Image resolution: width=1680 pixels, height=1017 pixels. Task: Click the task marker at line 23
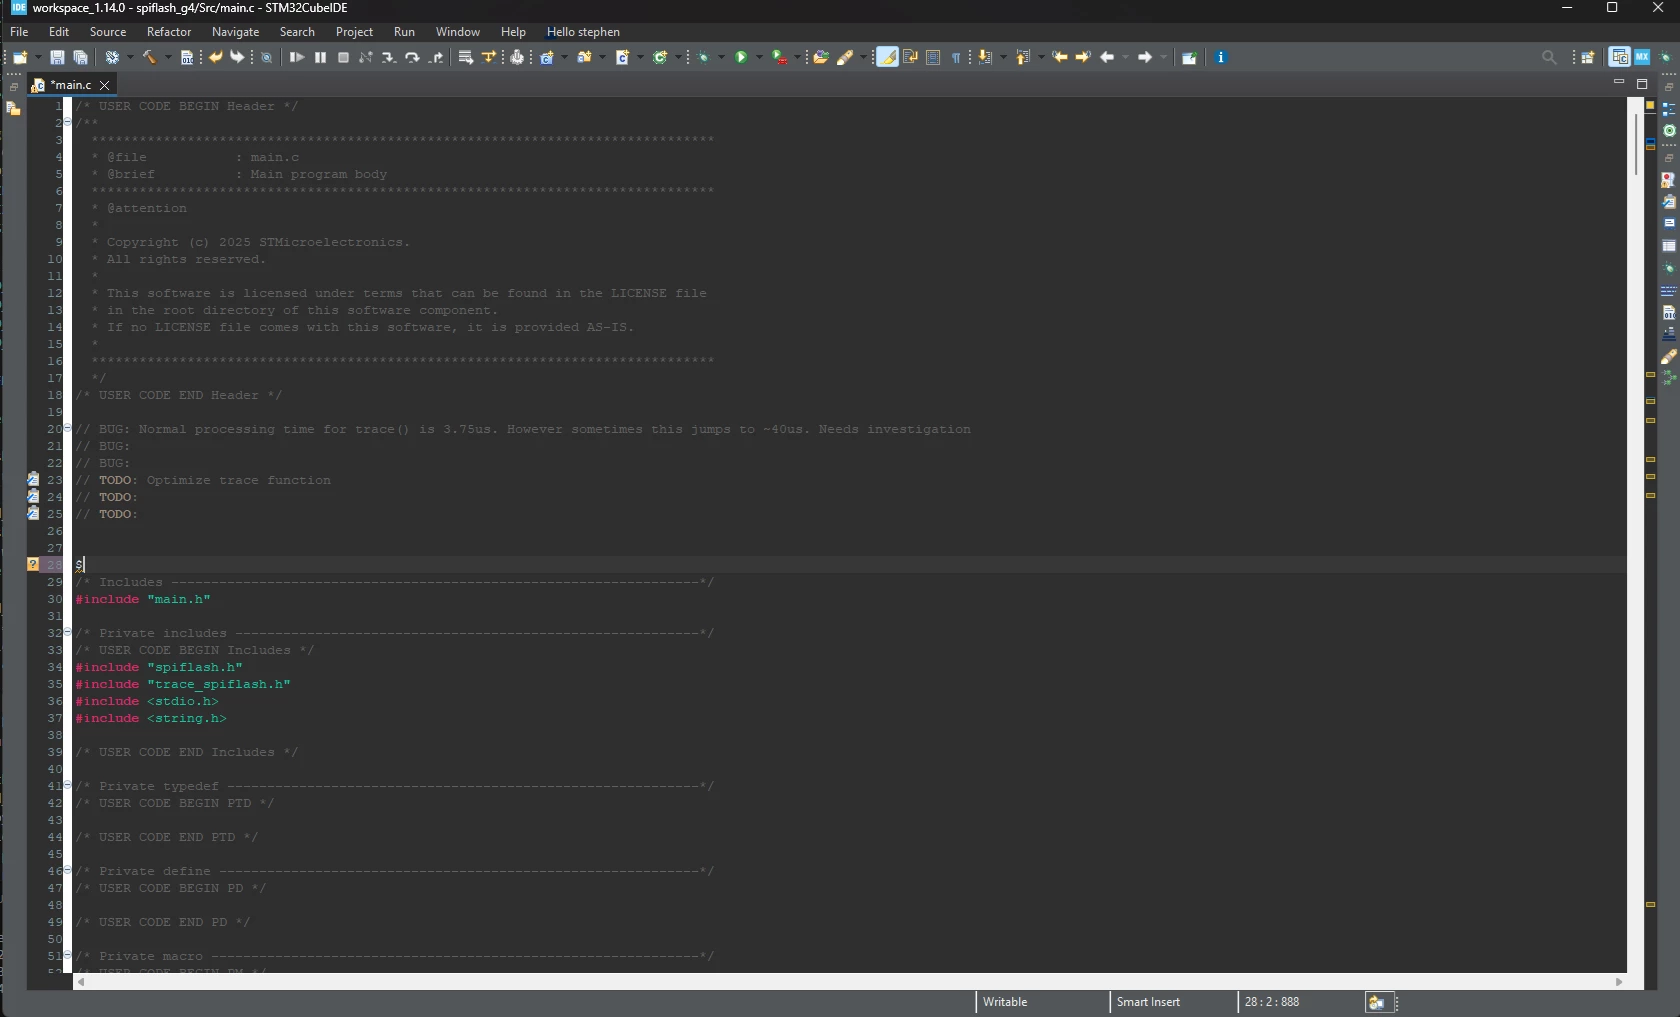point(33,480)
